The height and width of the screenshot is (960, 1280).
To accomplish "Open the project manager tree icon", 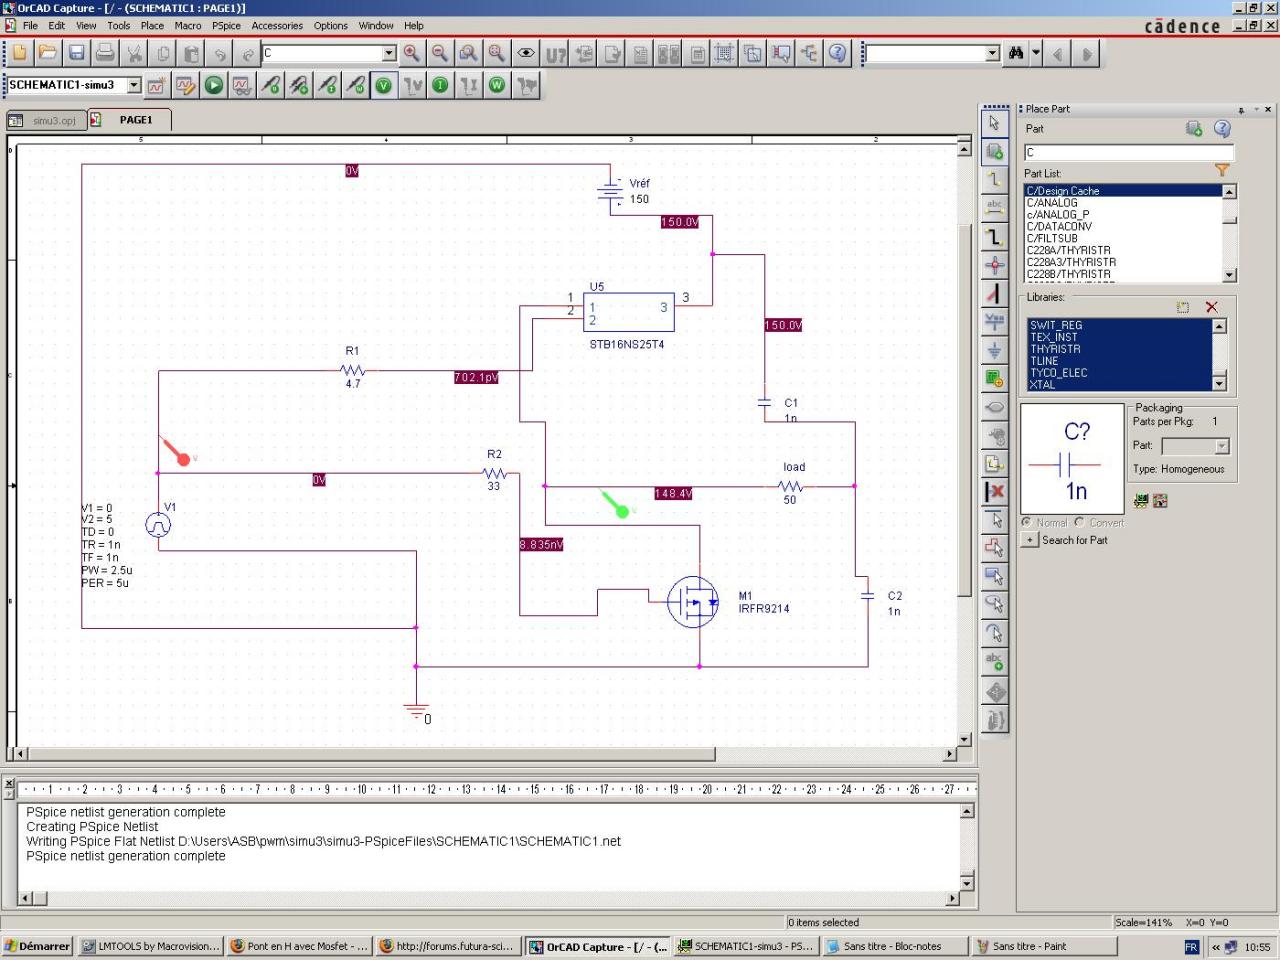I will (x=809, y=53).
